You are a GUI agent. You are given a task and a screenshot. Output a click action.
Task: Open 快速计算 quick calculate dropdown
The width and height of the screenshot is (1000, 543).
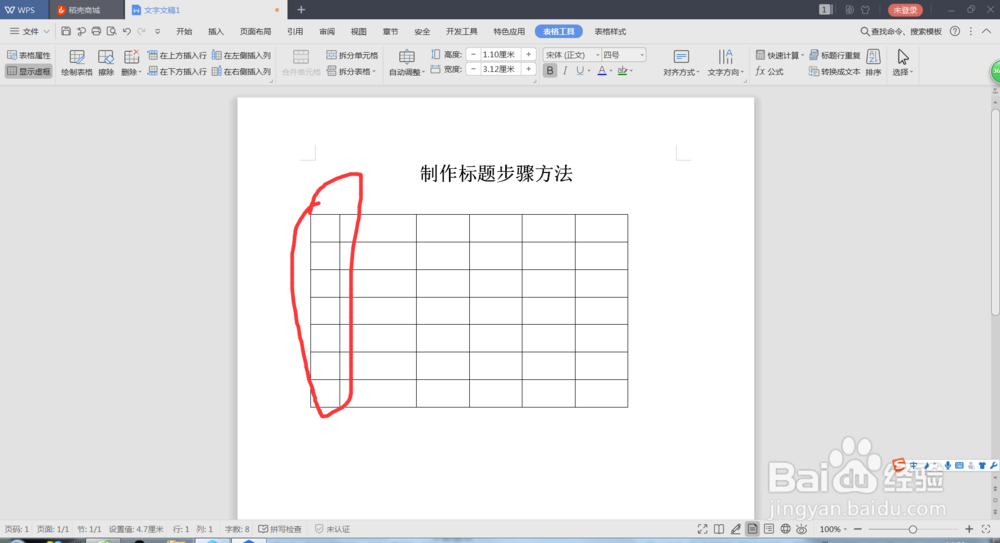[x=779, y=56]
